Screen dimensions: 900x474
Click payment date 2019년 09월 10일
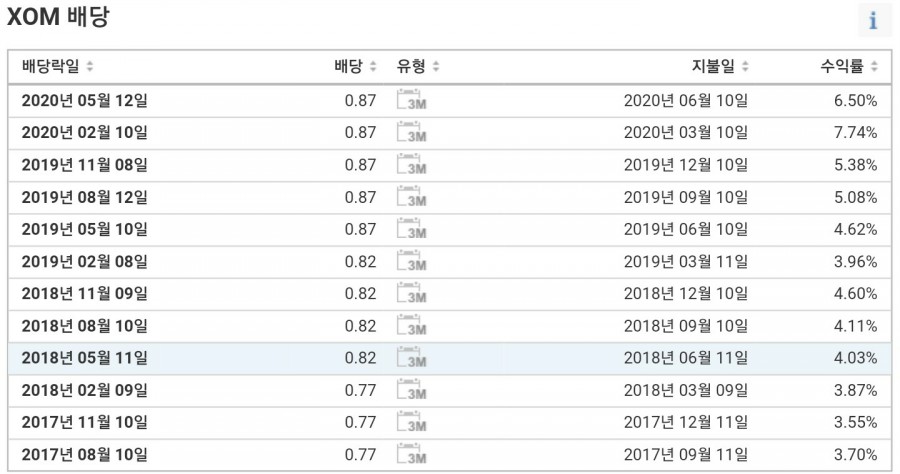point(686,197)
